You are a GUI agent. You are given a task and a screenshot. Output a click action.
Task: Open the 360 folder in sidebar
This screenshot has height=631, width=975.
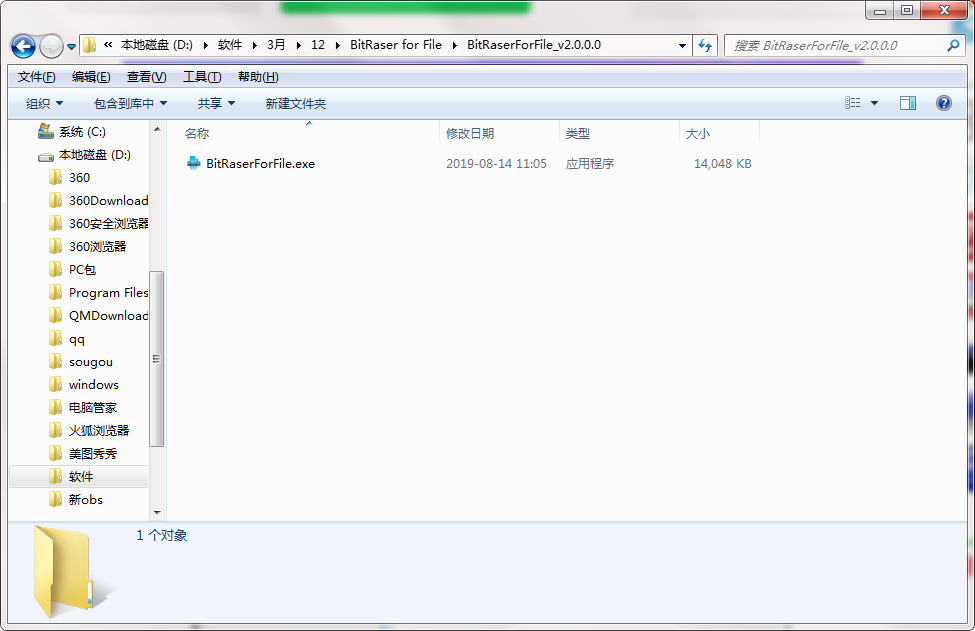79,178
